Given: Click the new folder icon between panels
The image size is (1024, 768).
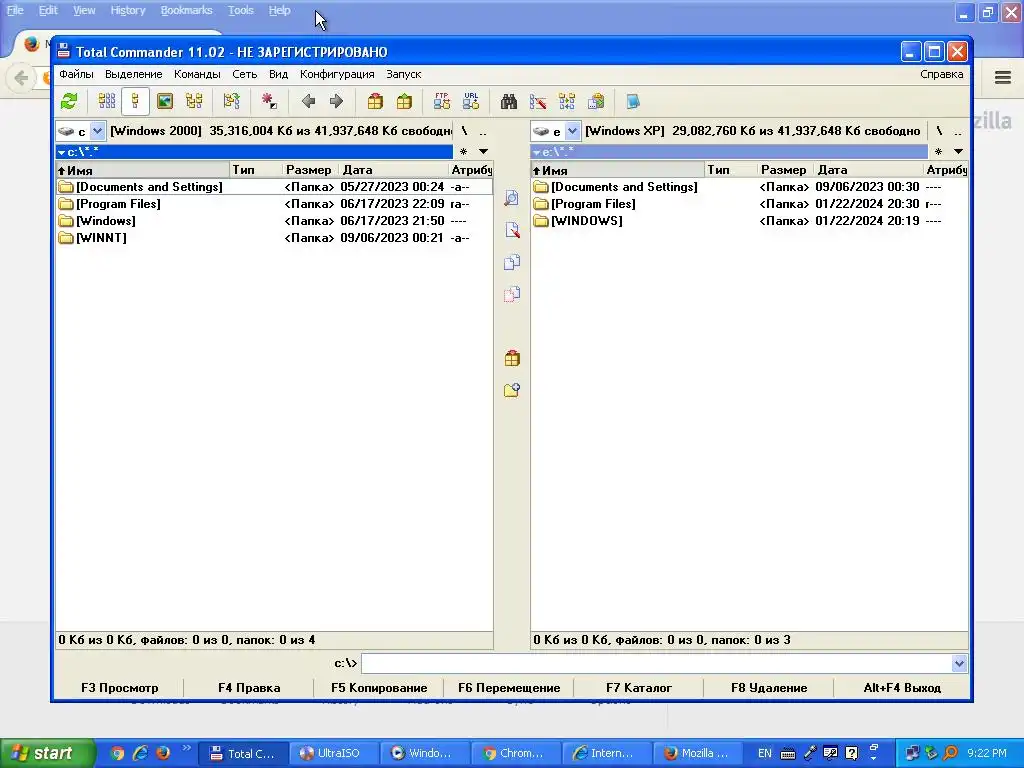Looking at the screenshot, I should [512, 390].
